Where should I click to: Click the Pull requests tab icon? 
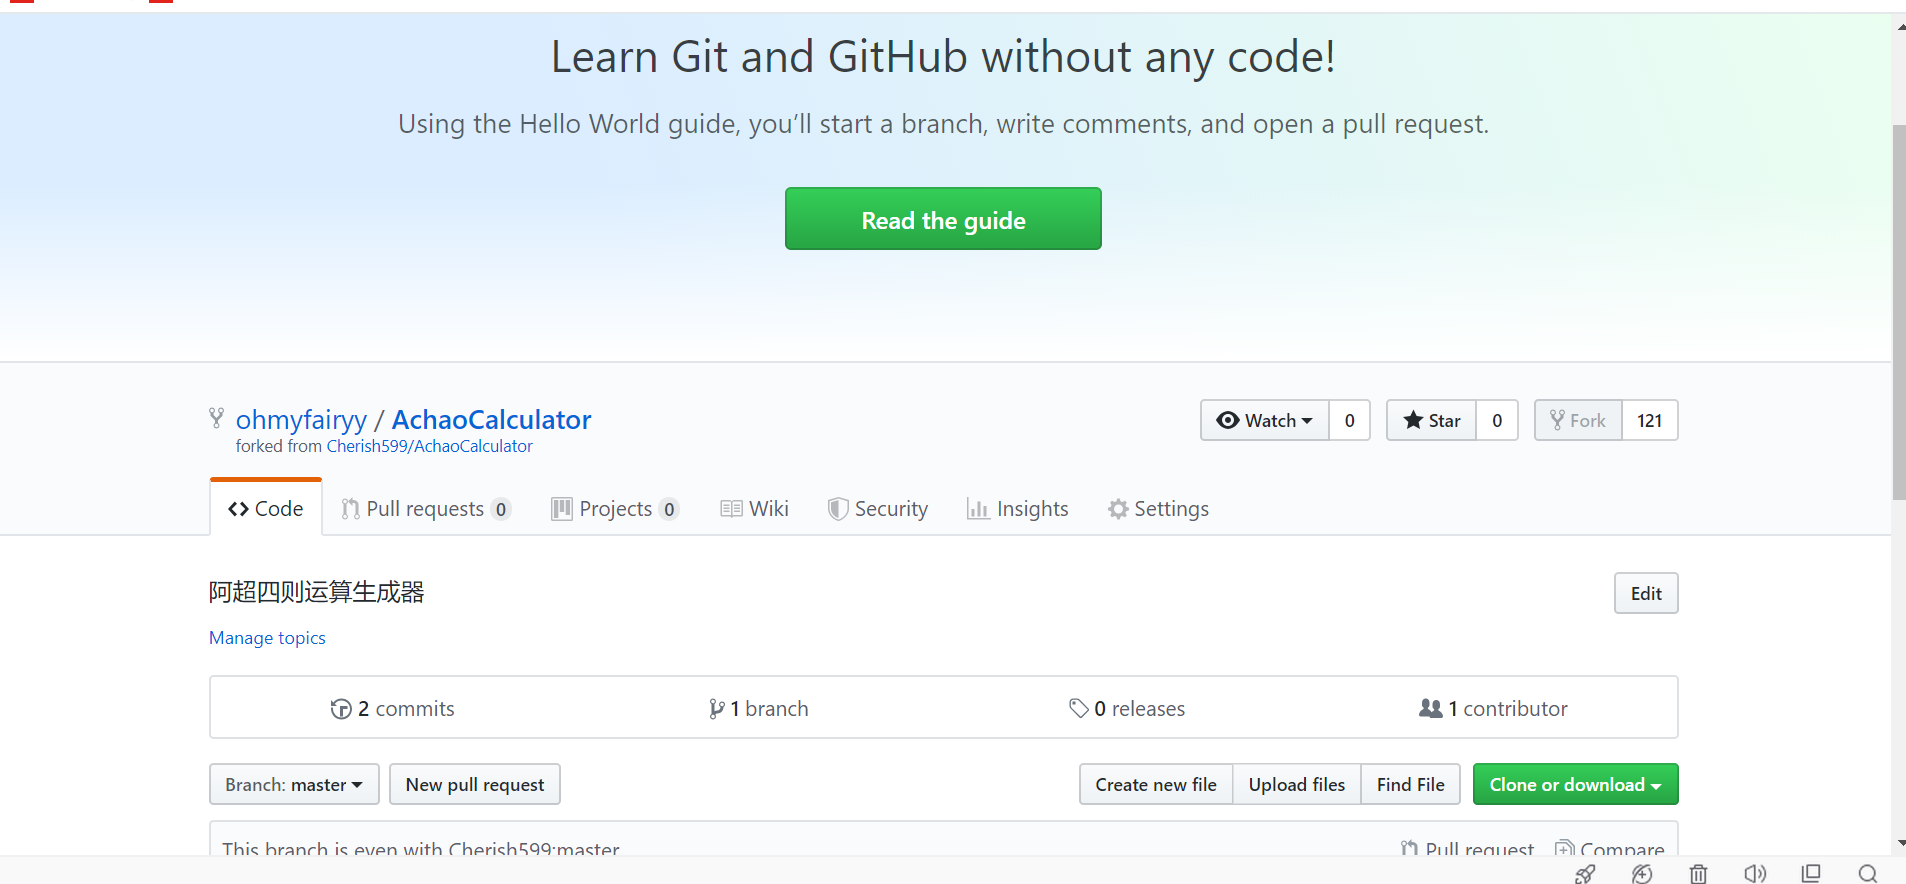[350, 509]
